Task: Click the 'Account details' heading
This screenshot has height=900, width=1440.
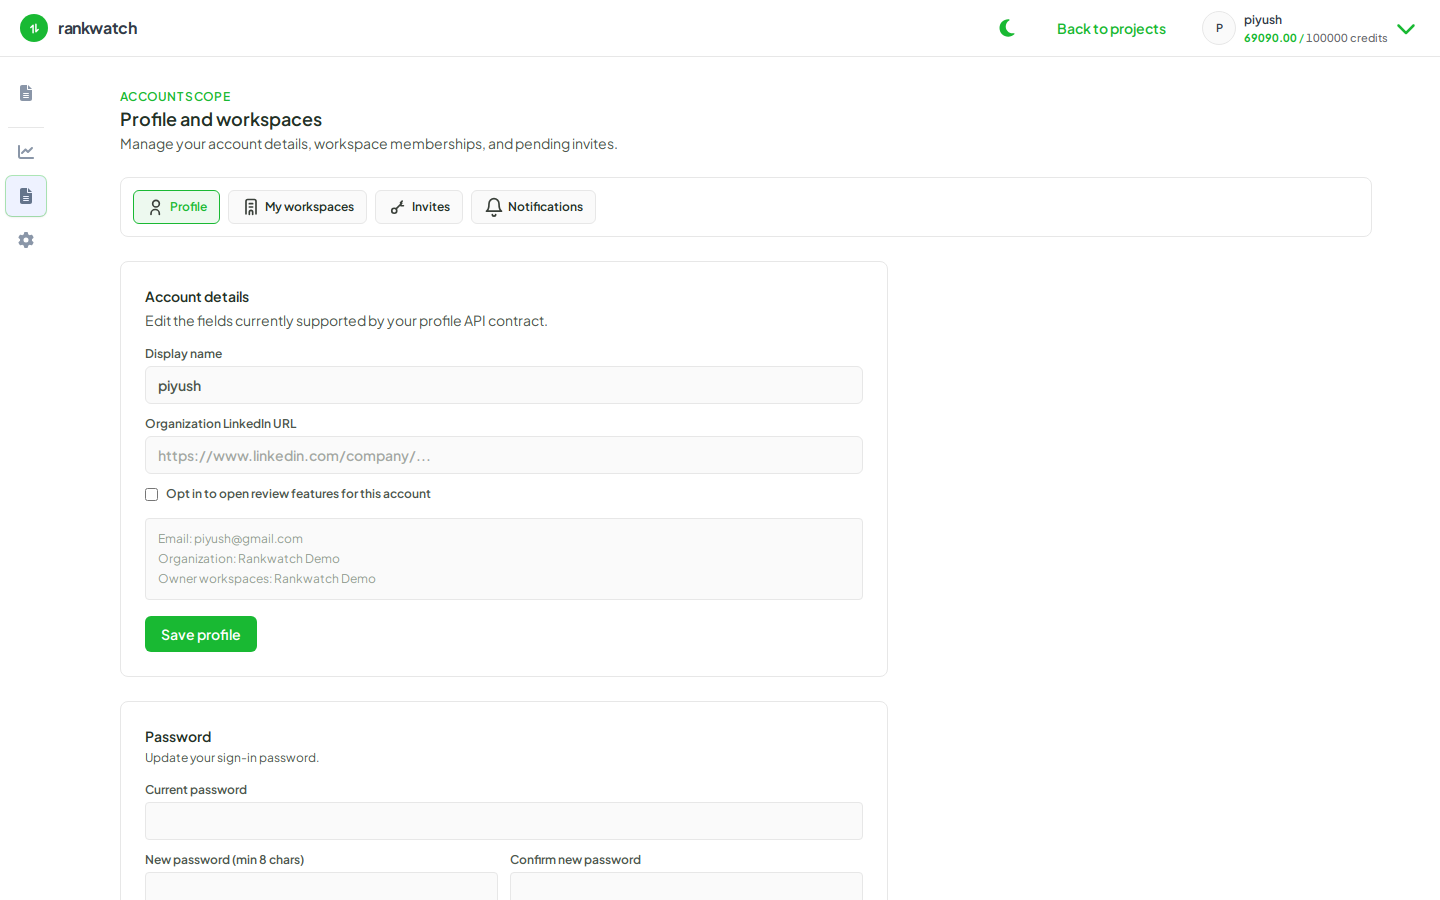Action: [197, 297]
